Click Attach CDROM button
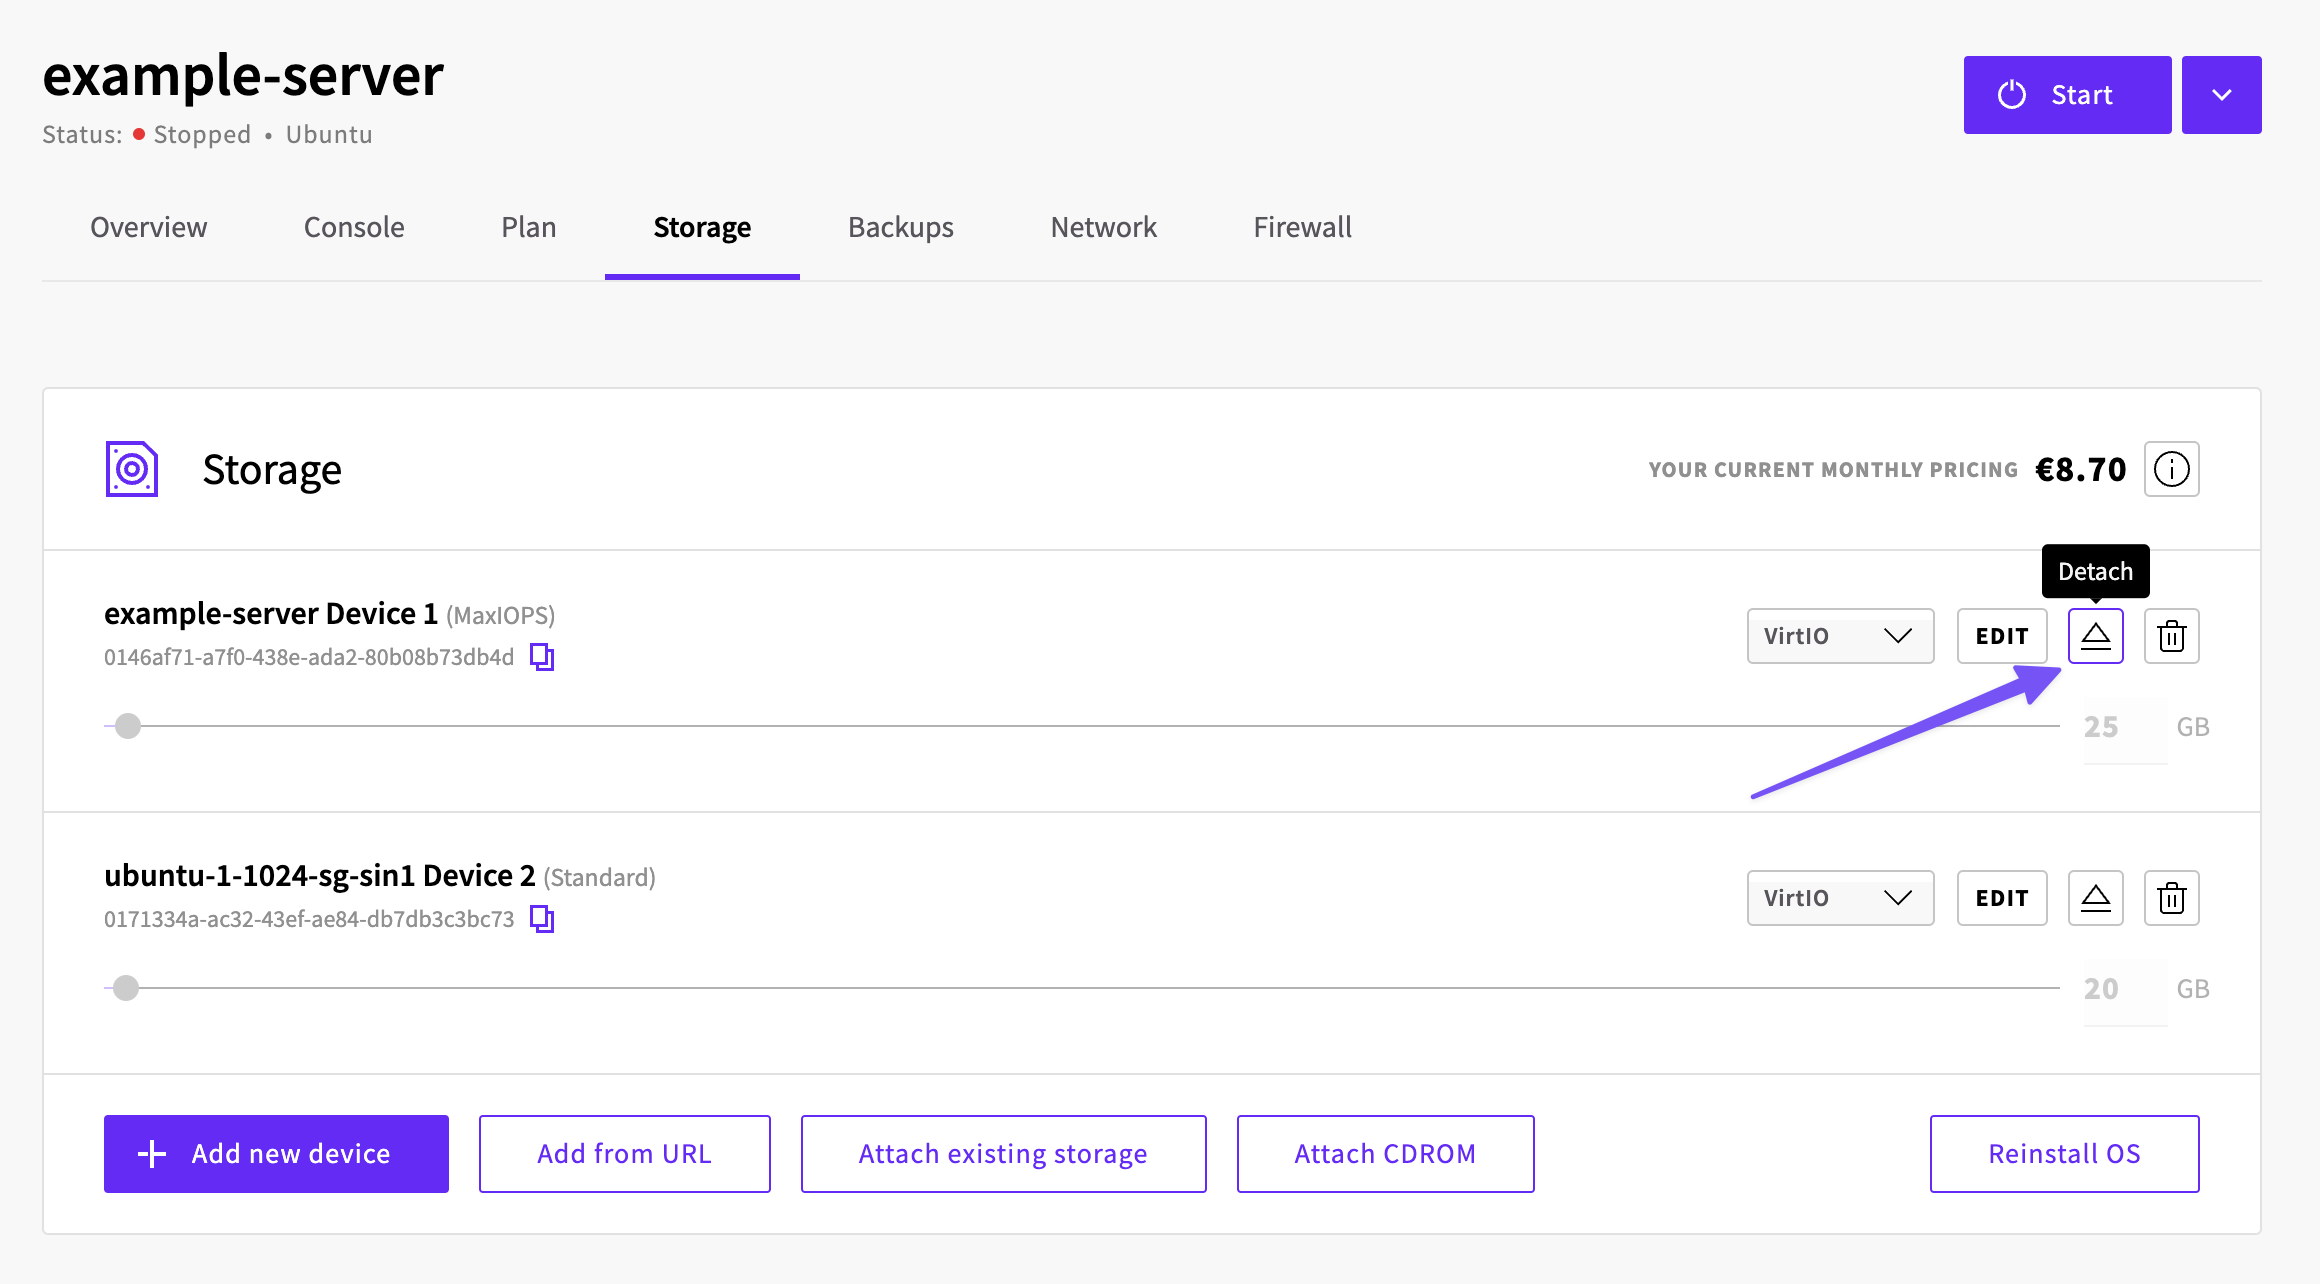Viewport: 2320px width, 1284px height. 1385,1154
